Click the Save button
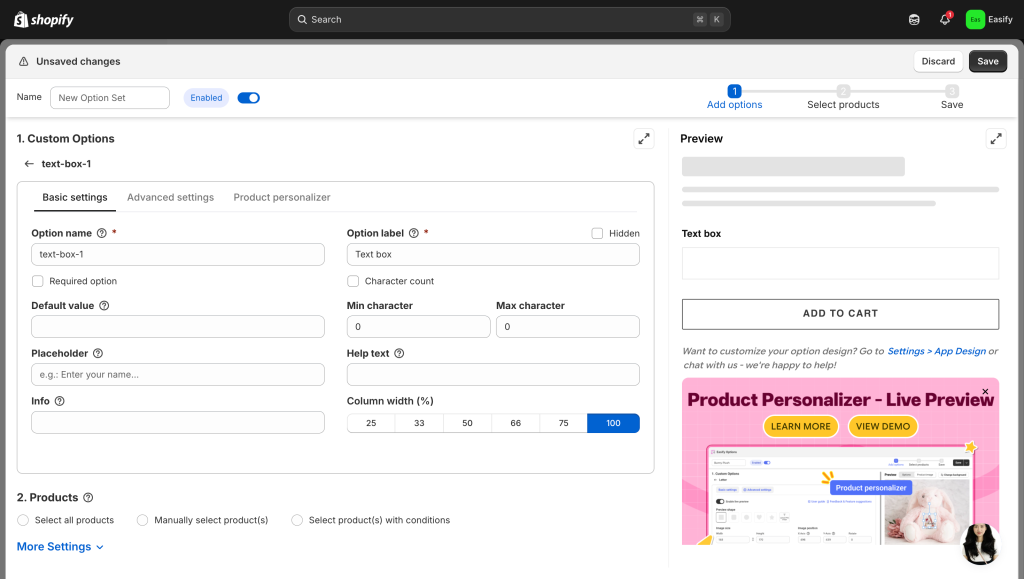The image size is (1024, 579). point(987,61)
